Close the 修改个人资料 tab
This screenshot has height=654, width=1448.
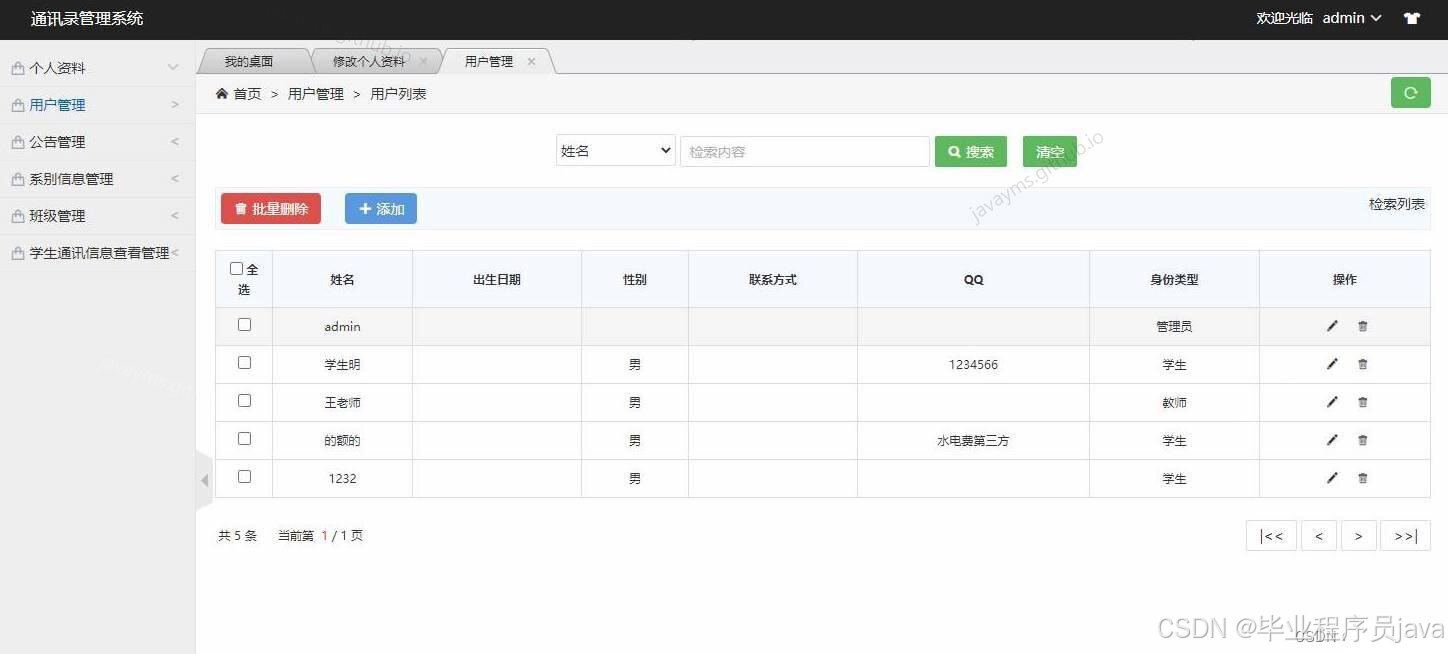coord(423,61)
